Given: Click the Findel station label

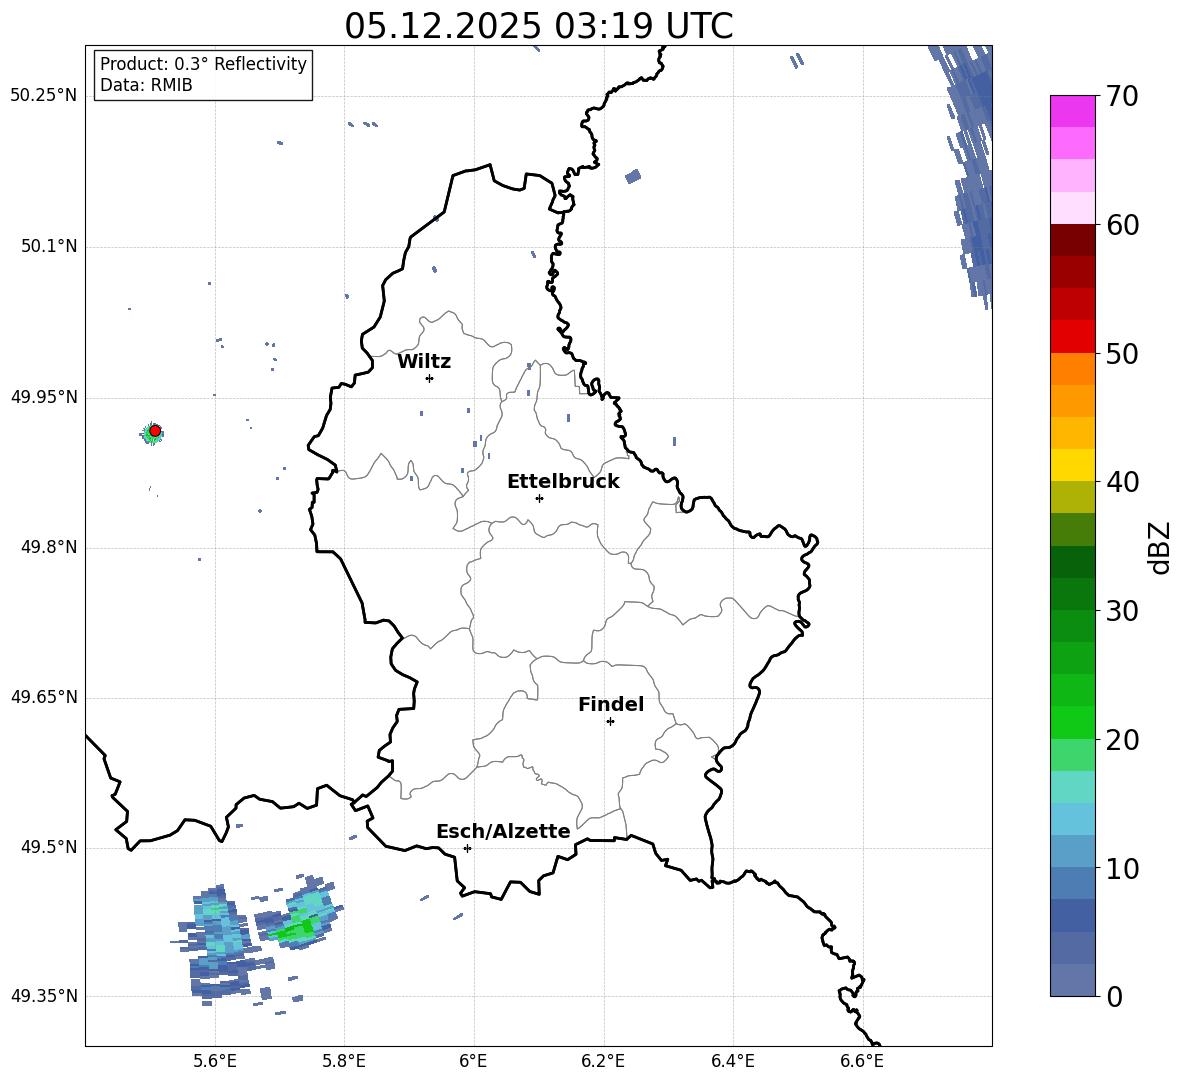Looking at the screenshot, I should point(611,704).
